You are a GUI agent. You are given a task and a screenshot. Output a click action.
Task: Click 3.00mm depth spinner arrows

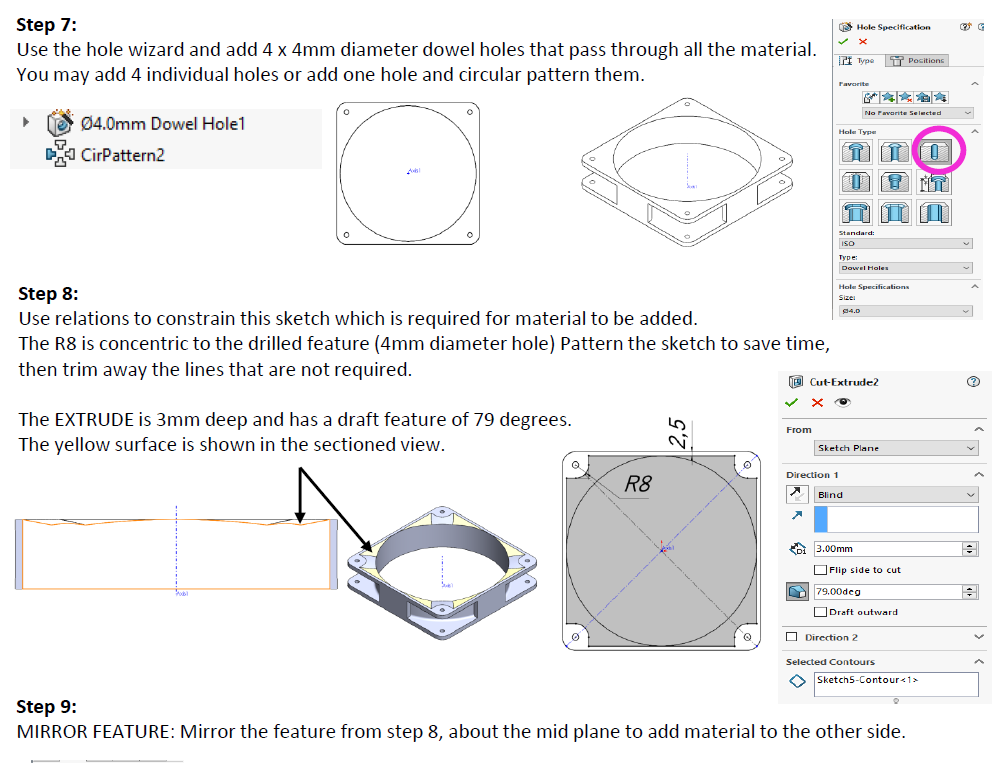pos(970,549)
